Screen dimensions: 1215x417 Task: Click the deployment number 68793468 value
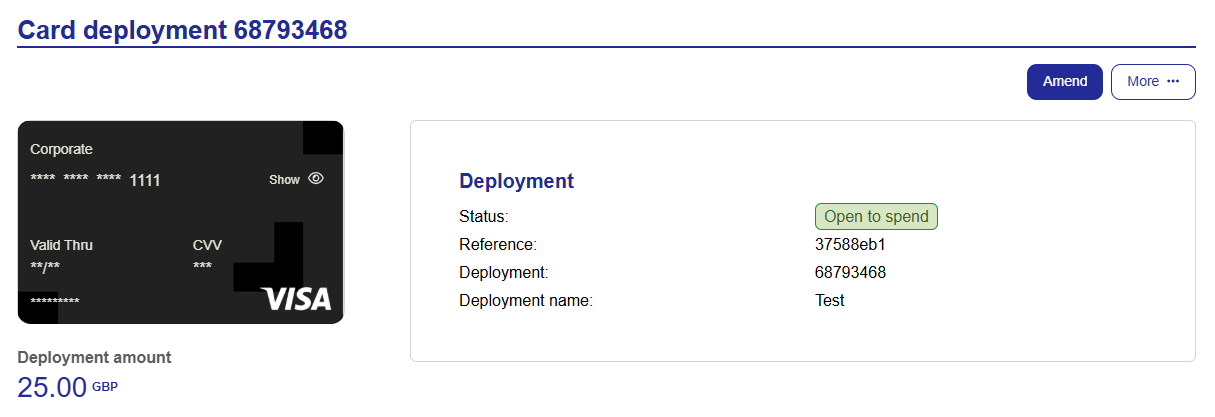click(x=851, y=272)
